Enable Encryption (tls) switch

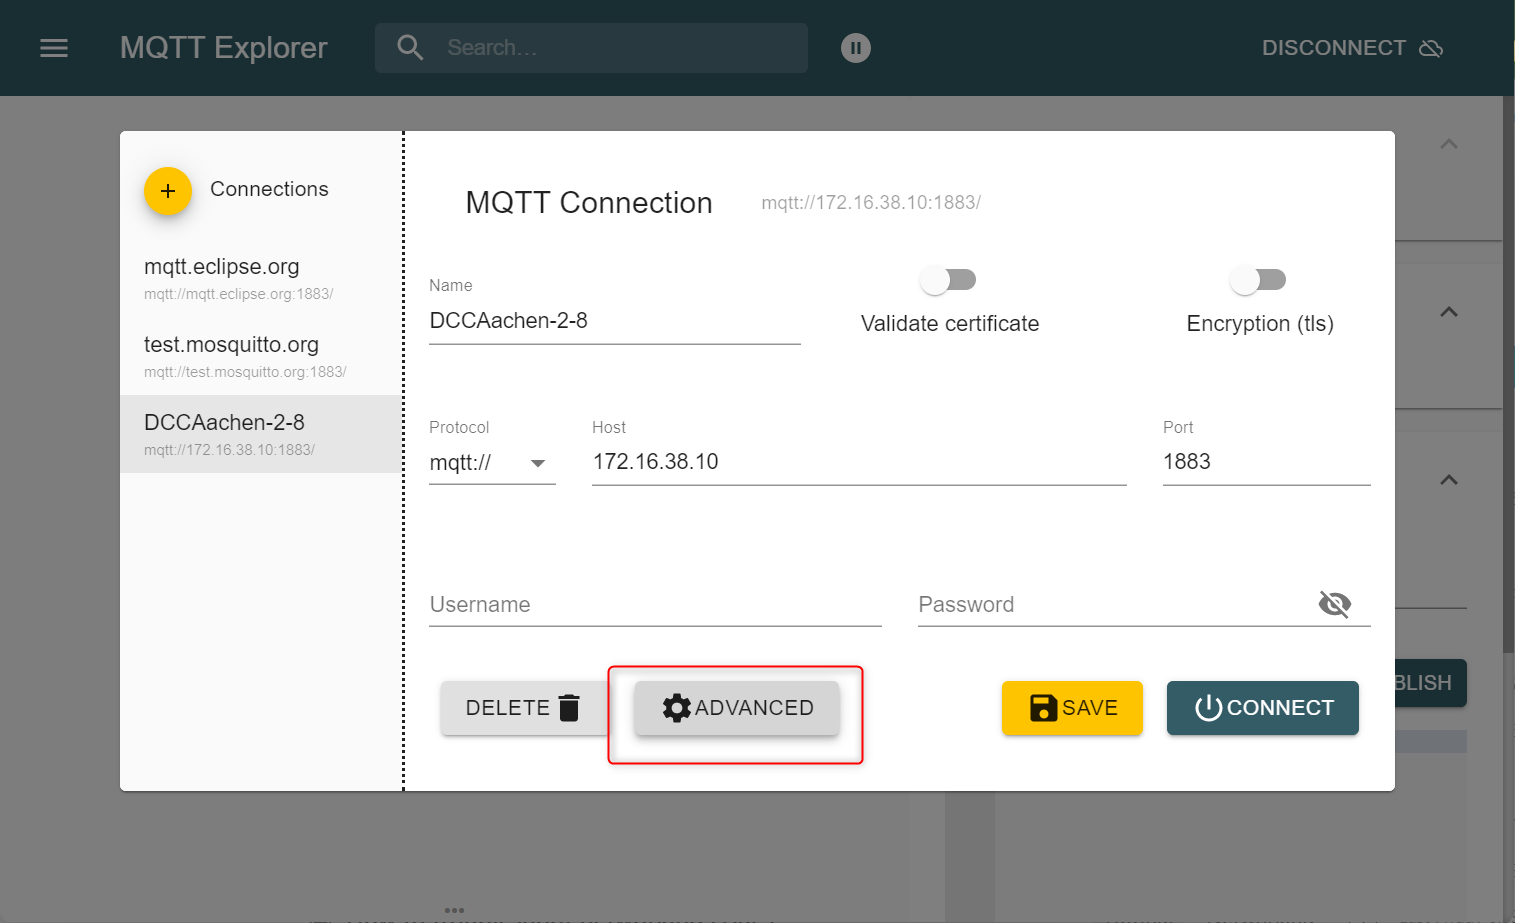tap(1258, 280)
